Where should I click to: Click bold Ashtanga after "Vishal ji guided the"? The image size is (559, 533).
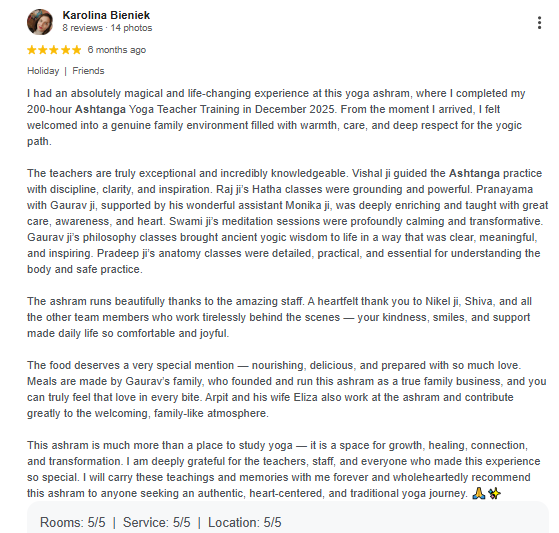(474, 173)
